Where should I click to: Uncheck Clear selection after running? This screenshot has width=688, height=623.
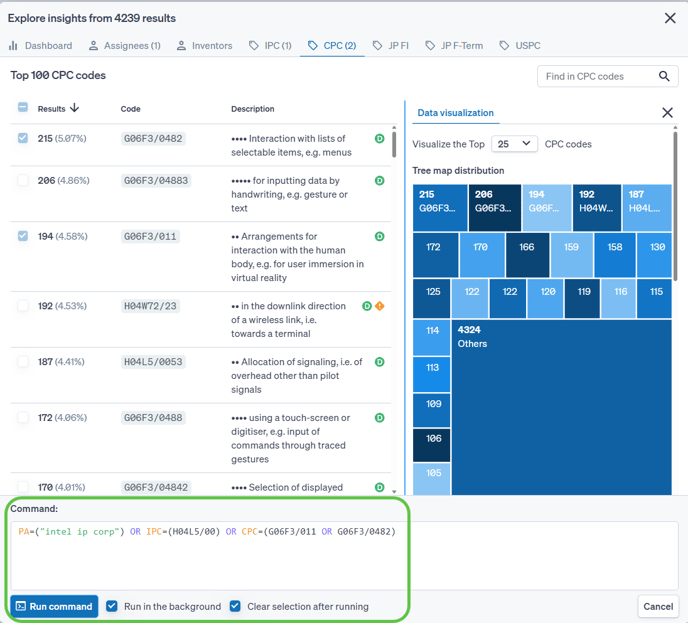[x=235, y=606]
